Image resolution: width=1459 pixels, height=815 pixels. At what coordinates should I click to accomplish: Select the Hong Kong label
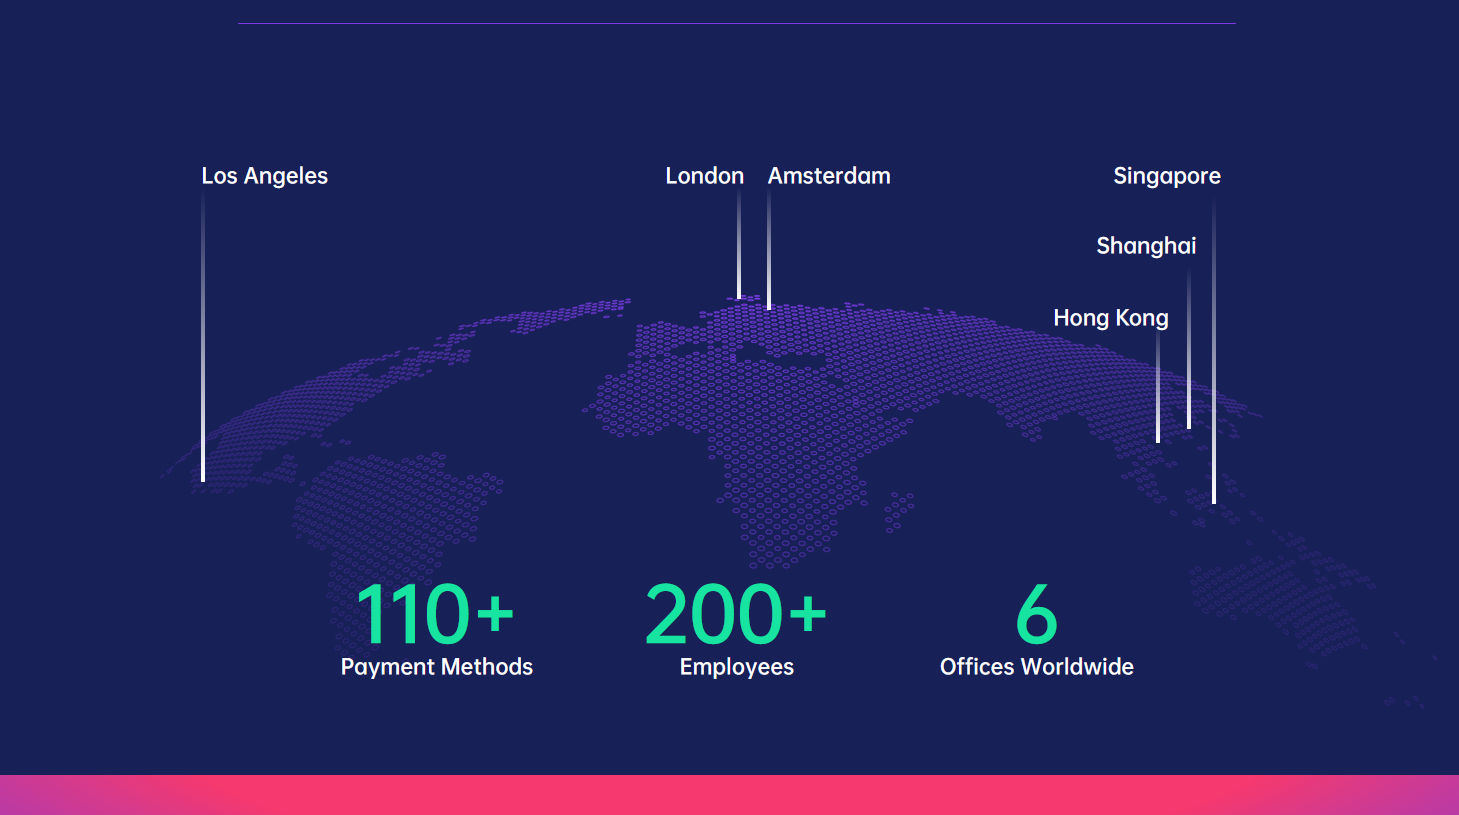click(1111, 318)
